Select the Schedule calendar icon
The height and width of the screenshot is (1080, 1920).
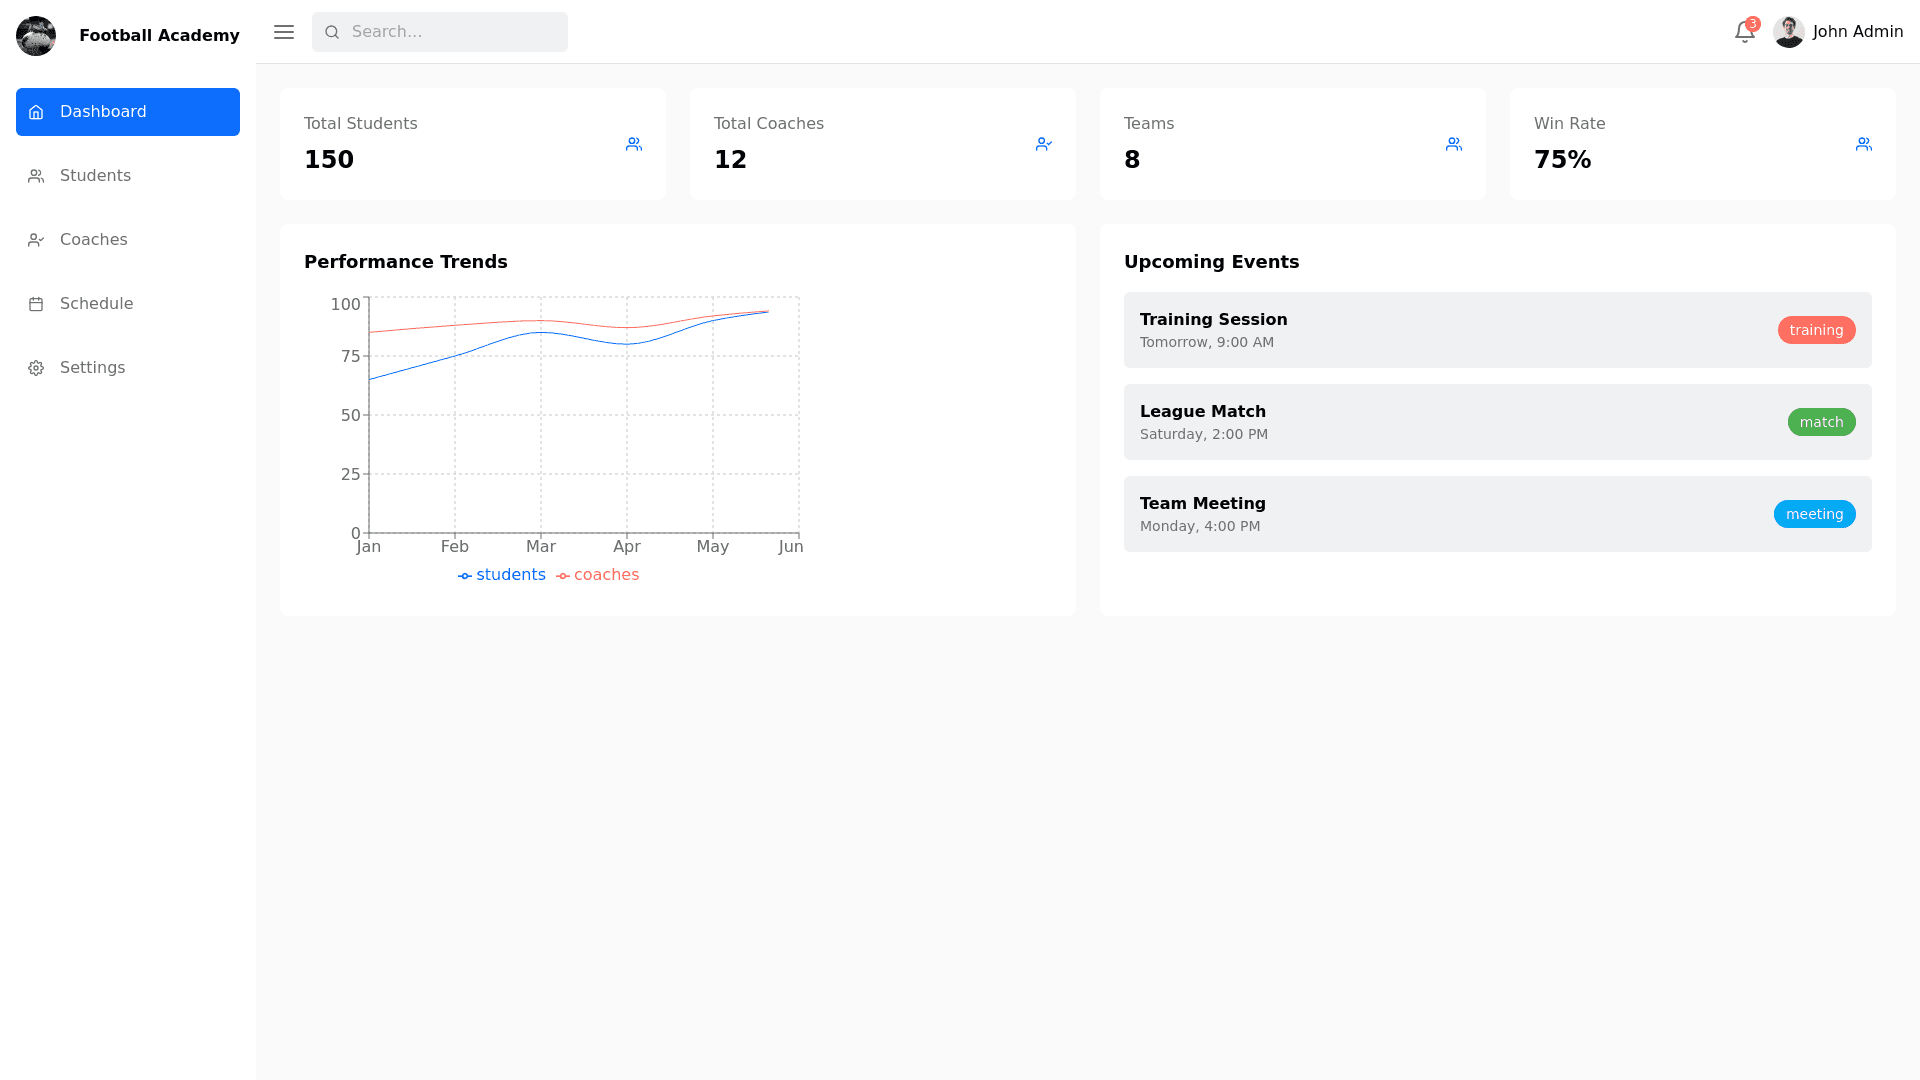(x=36, y=303)
